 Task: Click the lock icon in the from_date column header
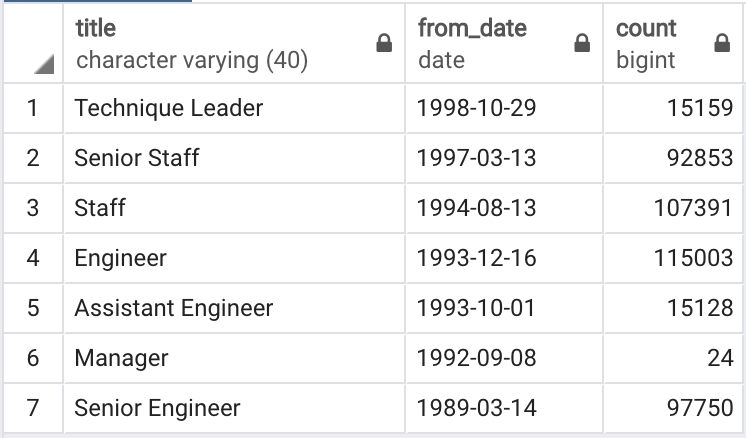[x=582, y=44]
